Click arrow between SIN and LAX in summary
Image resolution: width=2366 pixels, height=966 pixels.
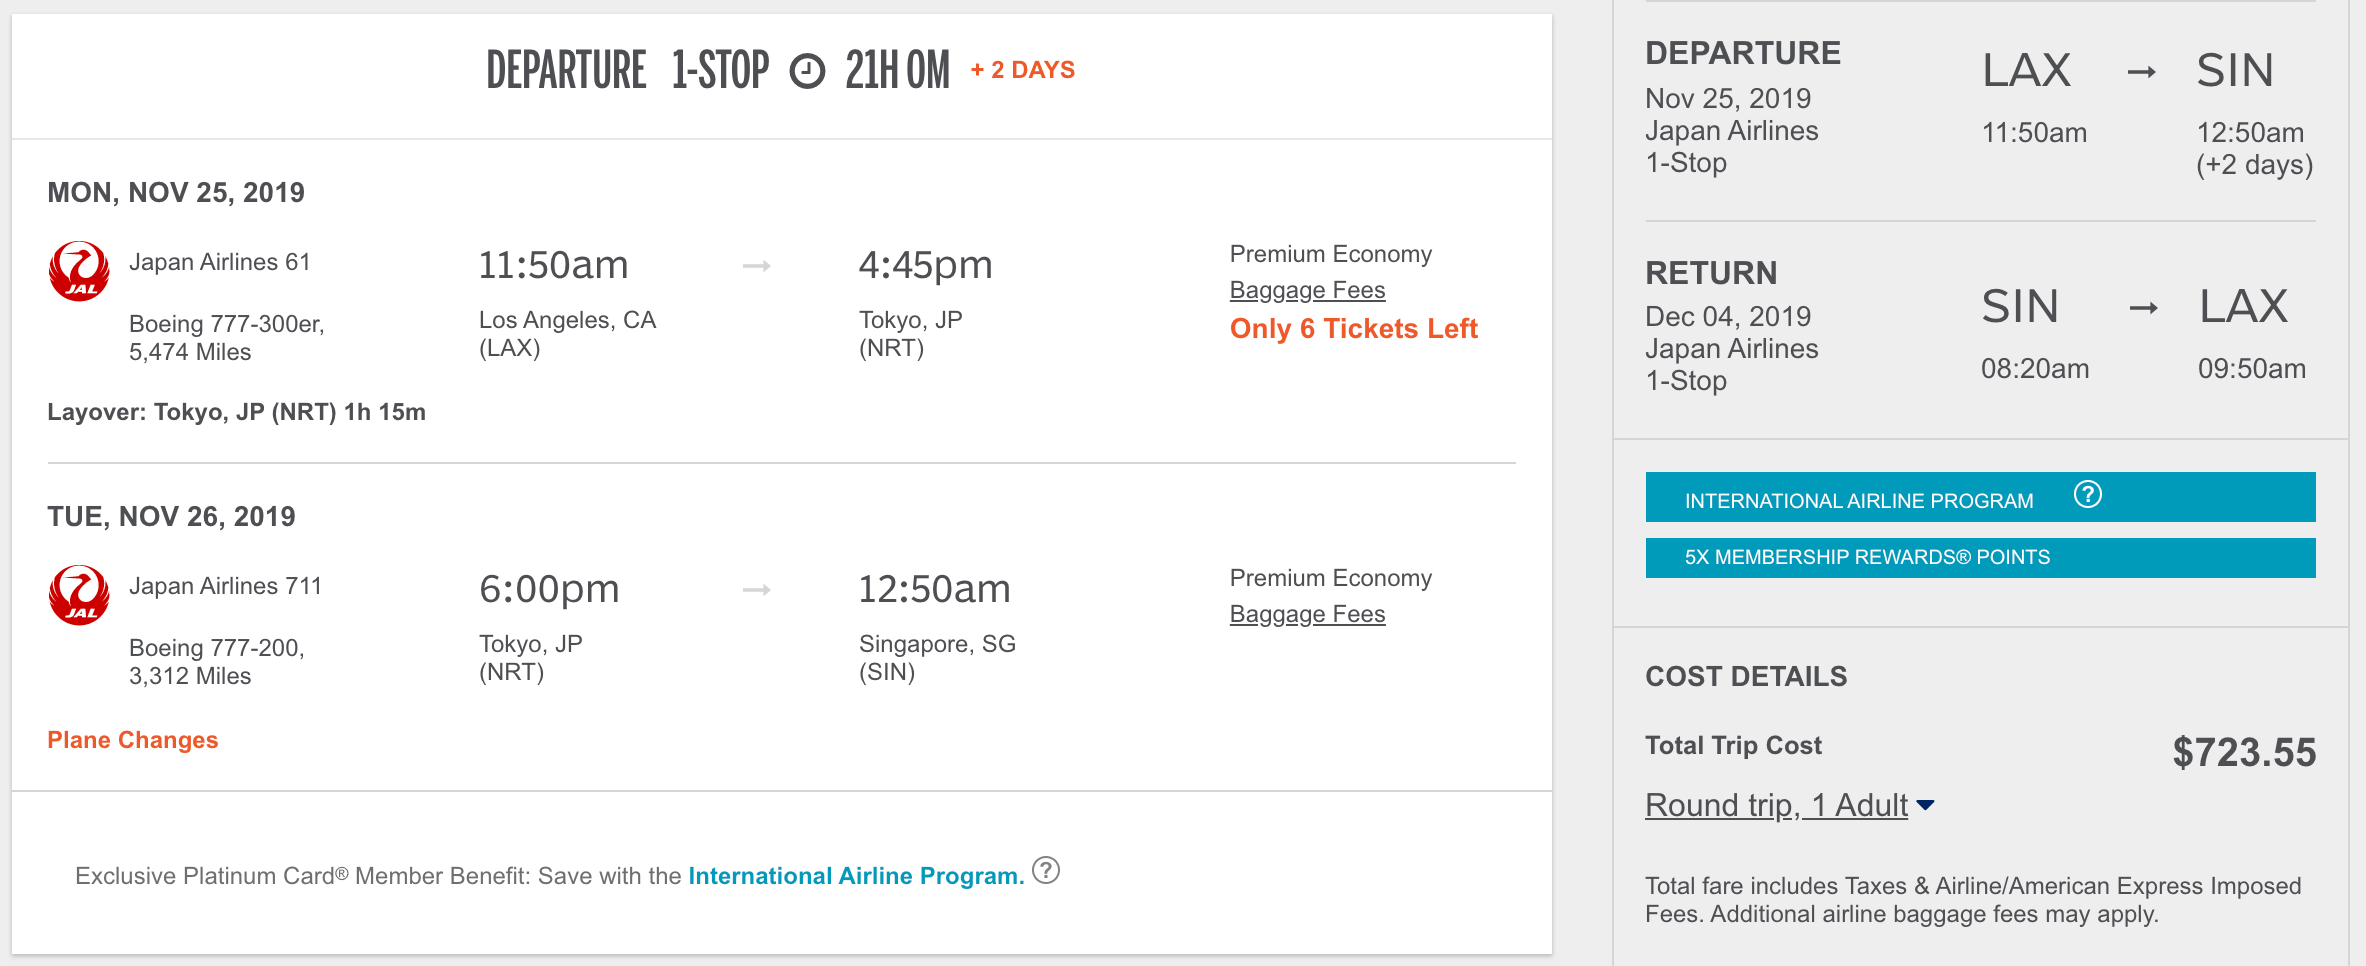pos(2143,308)
